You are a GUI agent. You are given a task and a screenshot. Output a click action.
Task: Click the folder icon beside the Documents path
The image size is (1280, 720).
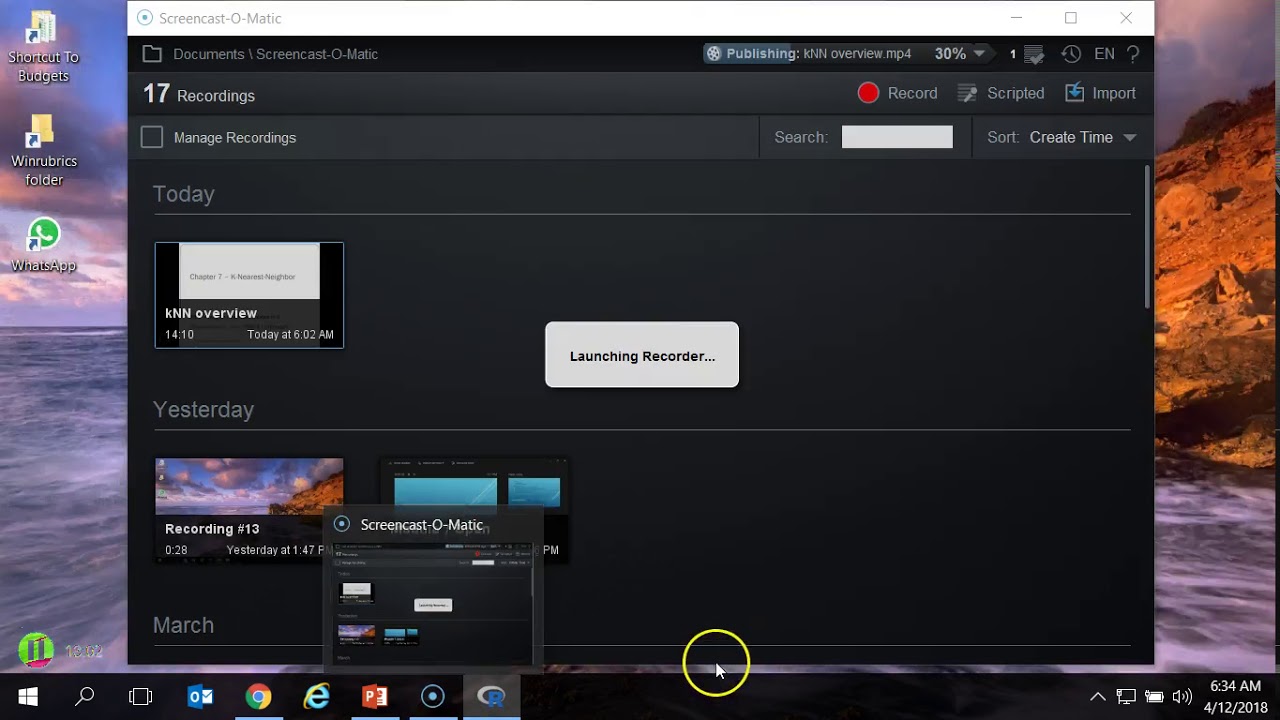(152, 54)
